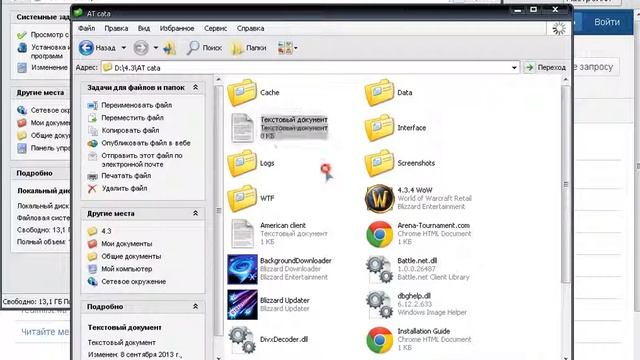Open the Interface folder icon
Image resolution: width=640 pixels, height=360 pixels.
point(379,128)
